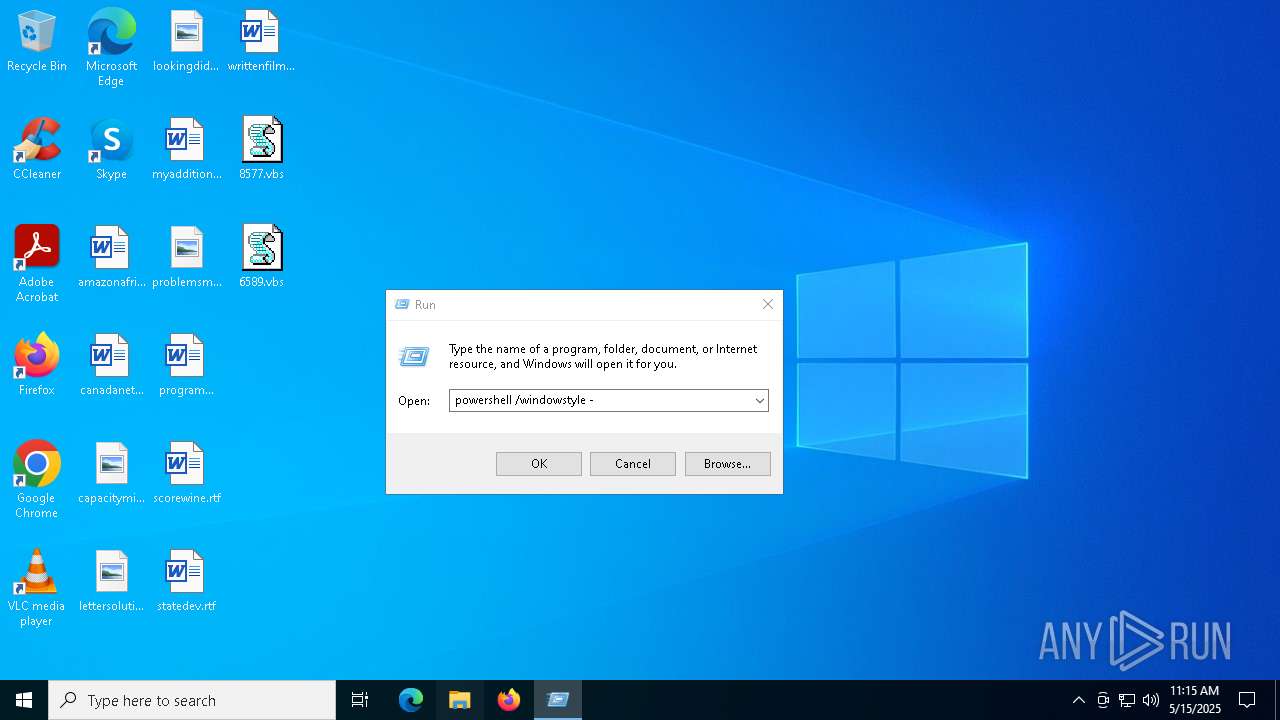Launch Edge from the taskbar
This screenshot has width=1280, height=720.
coord(411,700)
